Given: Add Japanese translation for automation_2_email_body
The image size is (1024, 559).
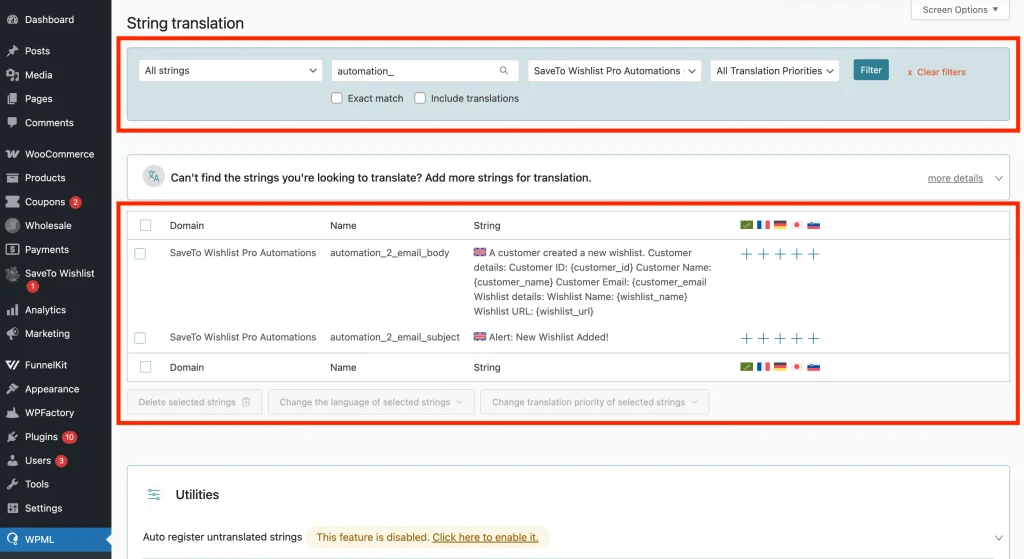Looking at the screenshot, I should (x=796, y=254).
